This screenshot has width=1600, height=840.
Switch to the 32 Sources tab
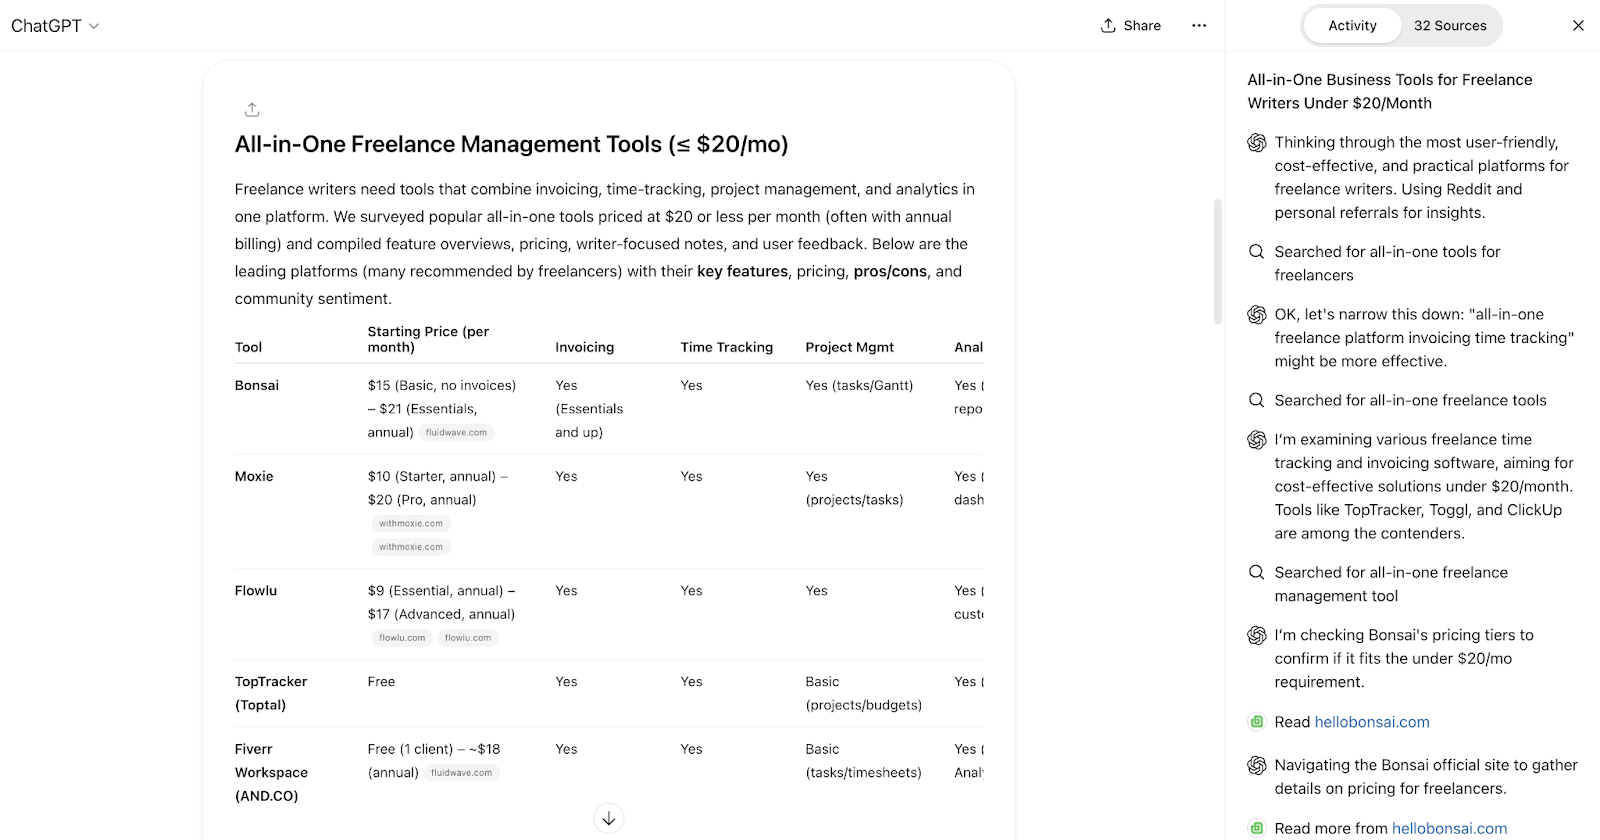pos(1449,26)
